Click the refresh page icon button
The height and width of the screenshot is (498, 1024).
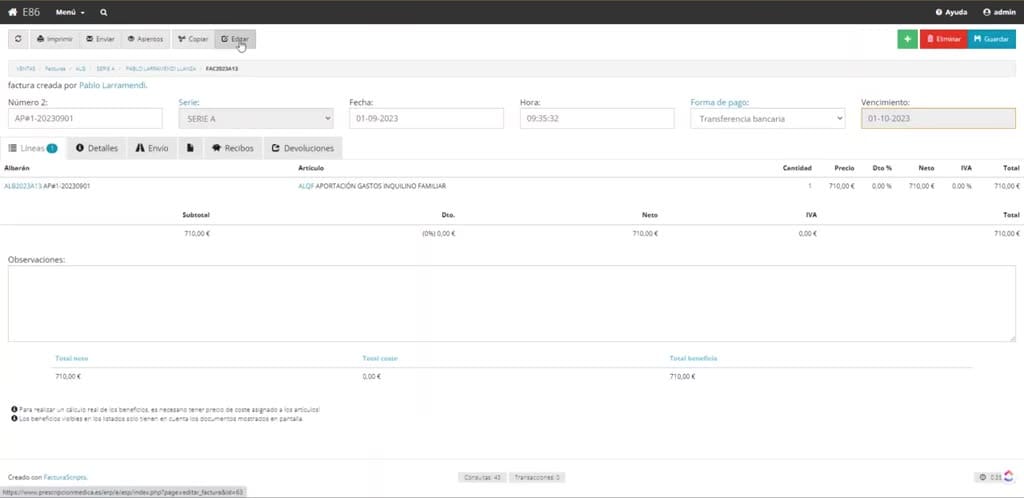pyautogui.click(x=18, y=39)
